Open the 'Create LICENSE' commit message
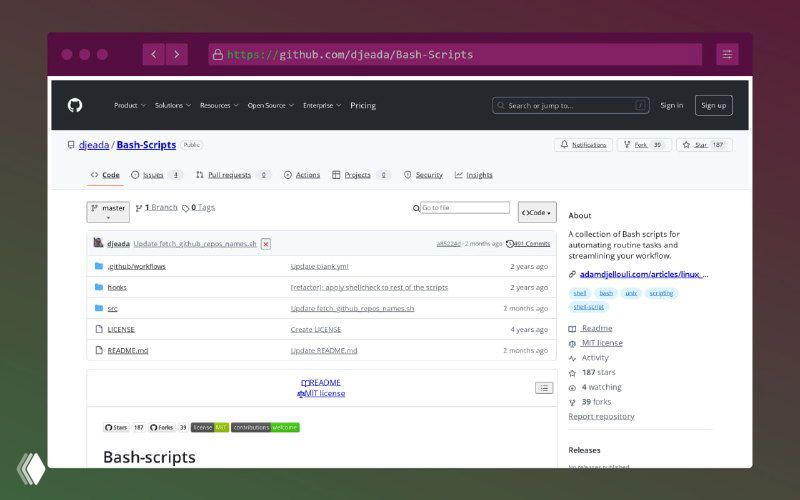Image resolution: width=800 pixels, height=500 pixels. click(316, 330)
